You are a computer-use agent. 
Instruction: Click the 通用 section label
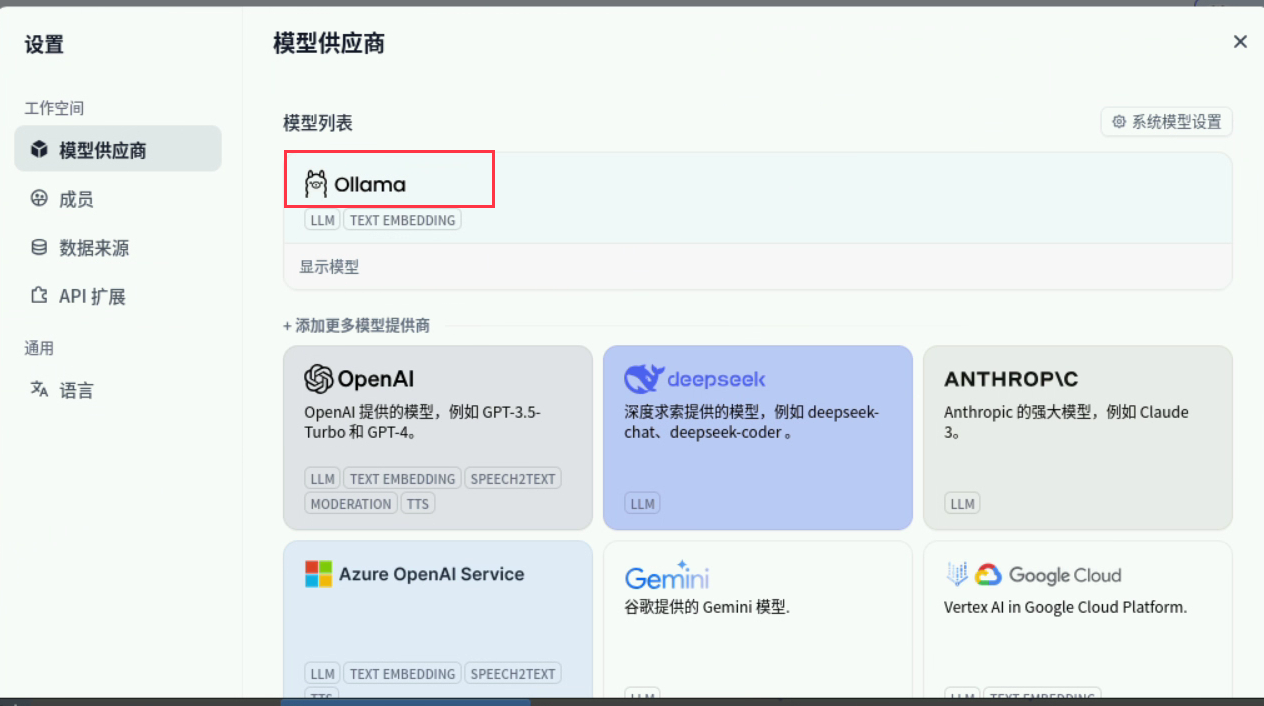(x=39, y=348)
